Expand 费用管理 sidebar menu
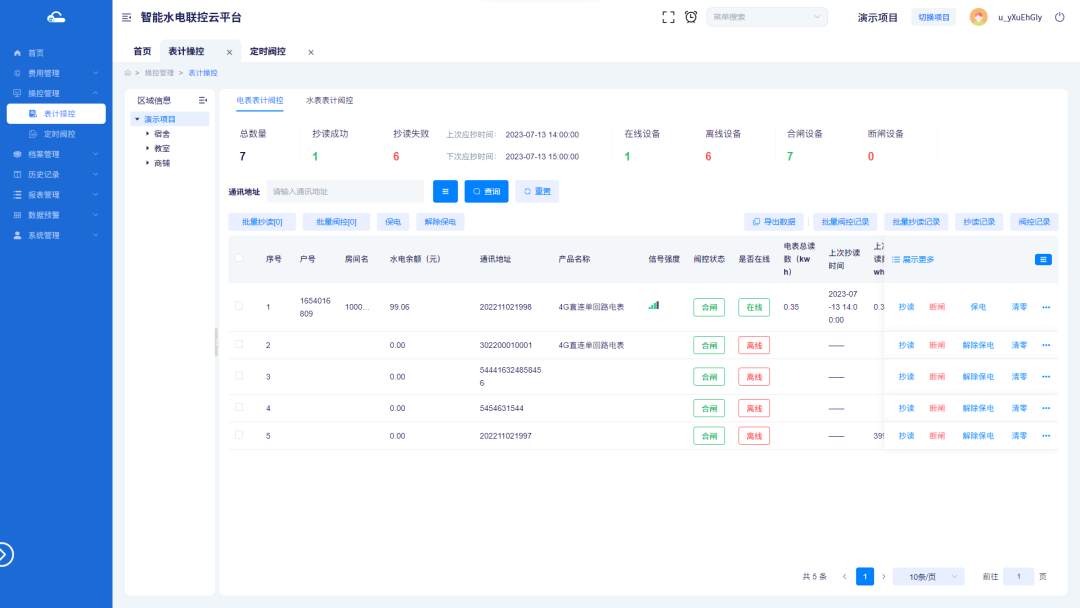Image resolution: width=1080 pixels, height=608 pixels. pos(56,73)
